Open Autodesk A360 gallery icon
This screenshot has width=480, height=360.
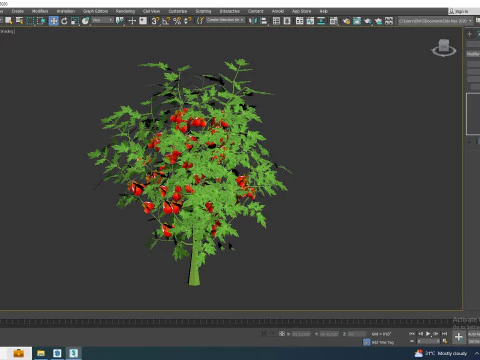(x=389, y=21)
